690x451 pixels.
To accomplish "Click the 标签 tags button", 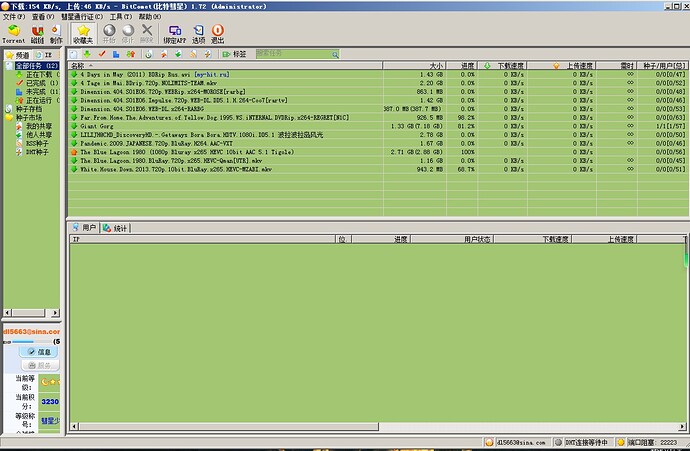I will point(234,54).
